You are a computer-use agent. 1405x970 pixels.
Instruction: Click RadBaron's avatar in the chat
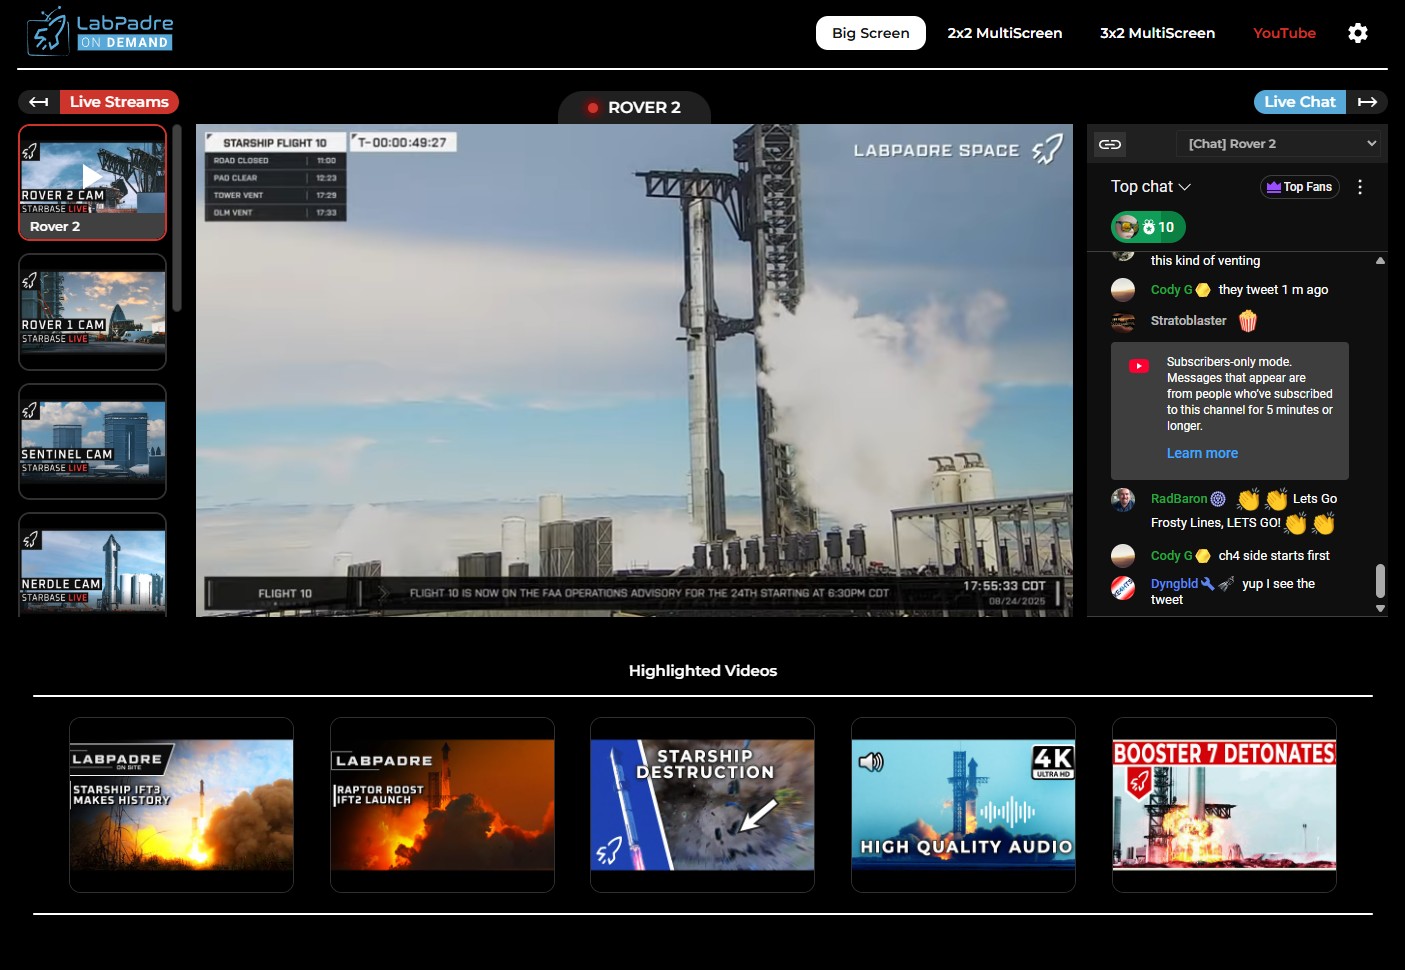pyautogui.click(x=1123, y=499)
